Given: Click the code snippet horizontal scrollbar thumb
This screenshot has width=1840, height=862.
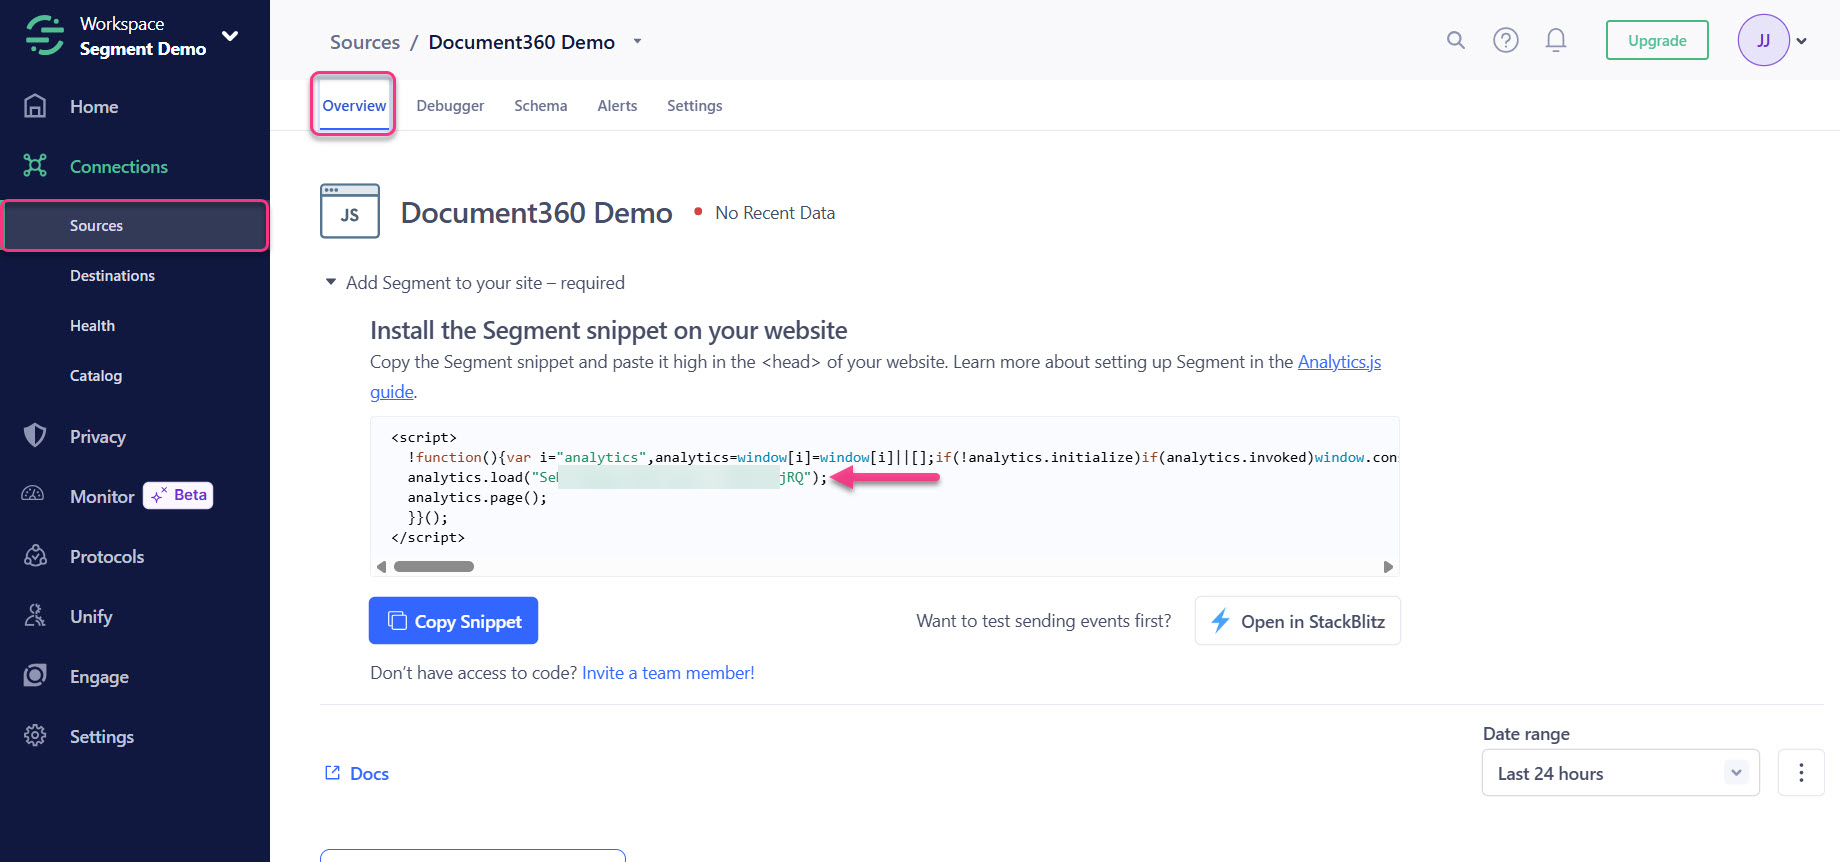Looking at the screenshot, I should [434, 566].
